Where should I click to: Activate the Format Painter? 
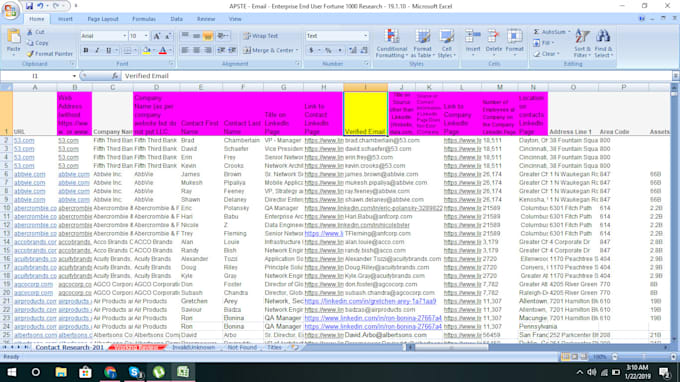click(x=49, y=54)
